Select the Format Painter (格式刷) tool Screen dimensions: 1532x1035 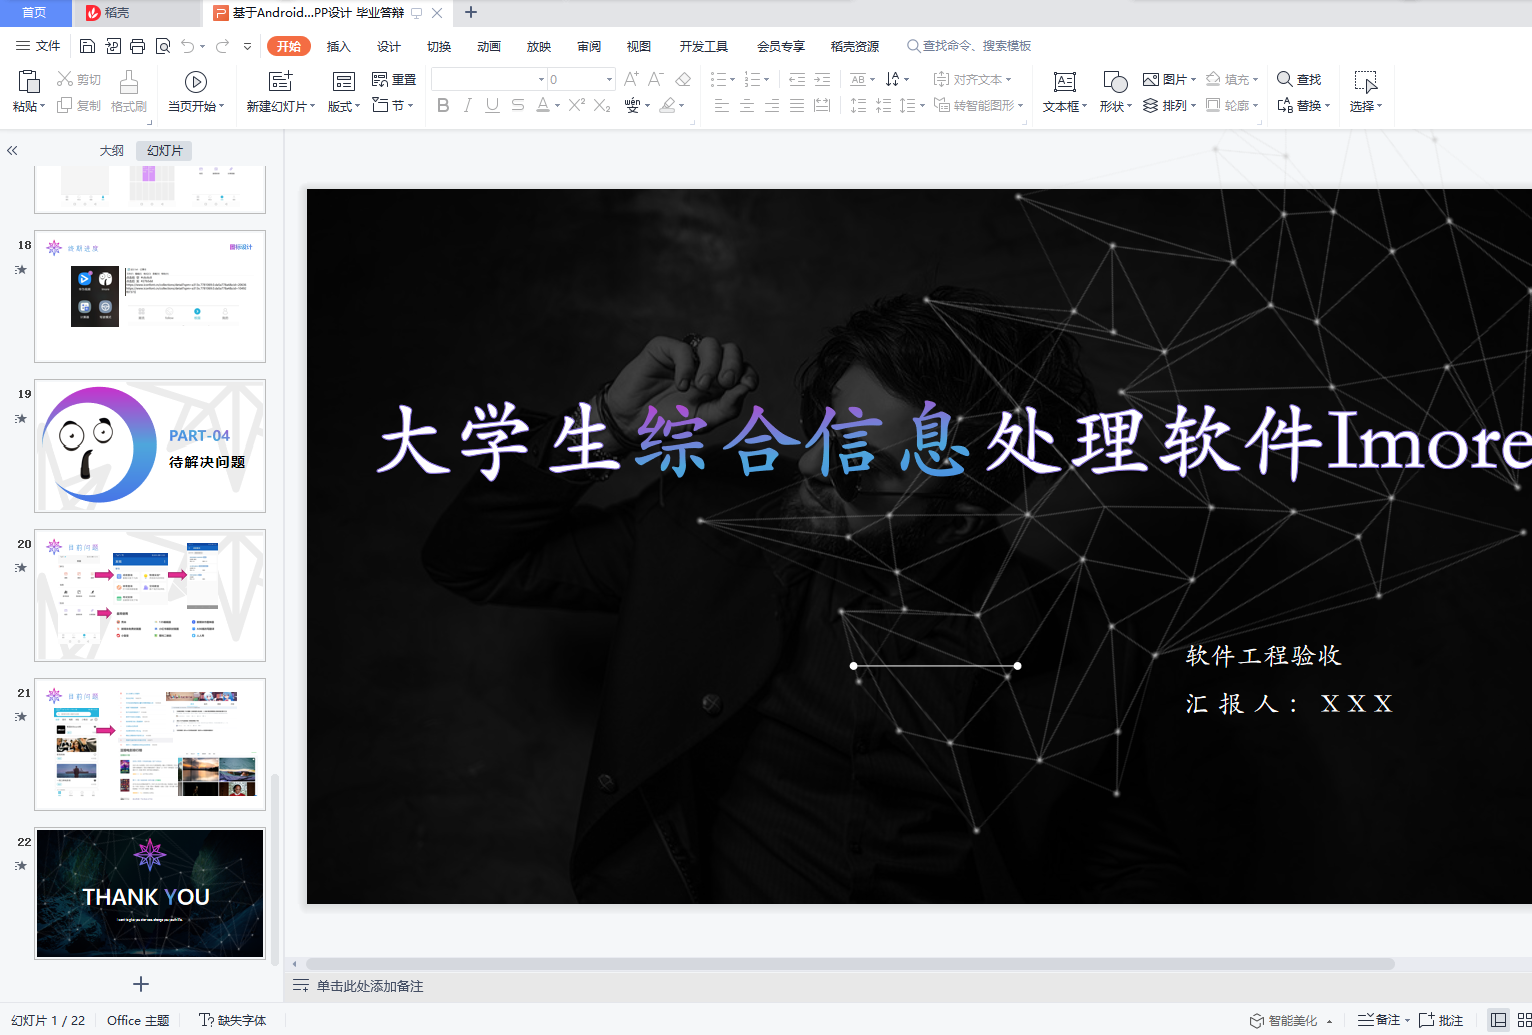pyautogui.click(x=129, y=91)
